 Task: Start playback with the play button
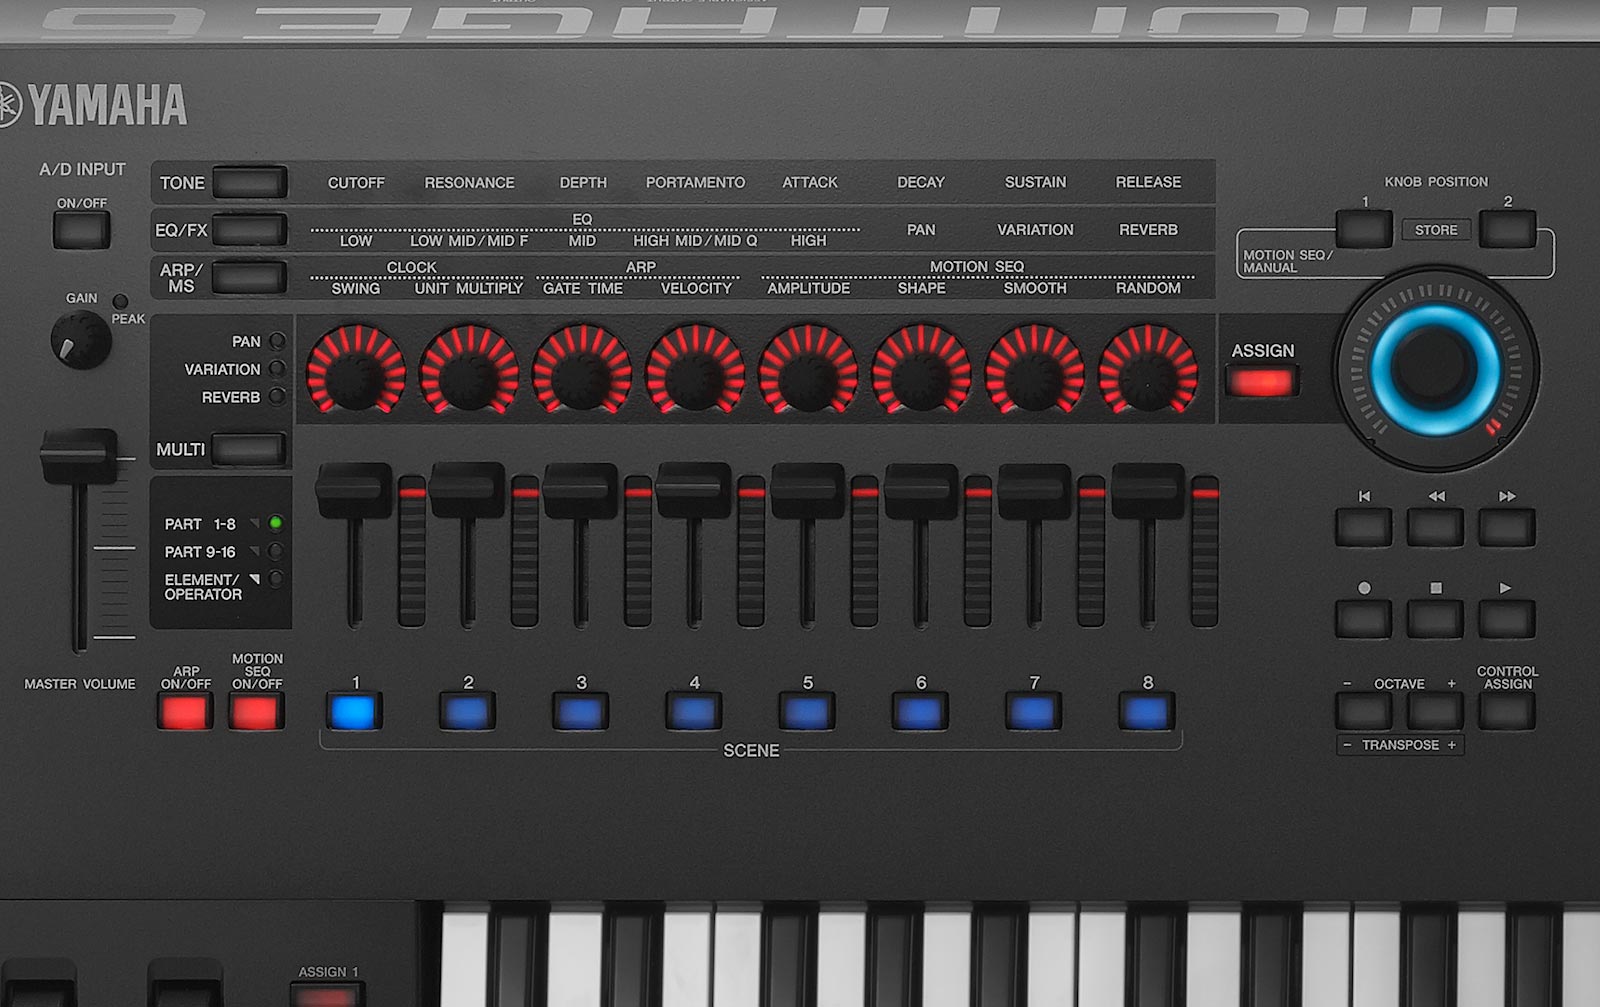(1507, 619)
